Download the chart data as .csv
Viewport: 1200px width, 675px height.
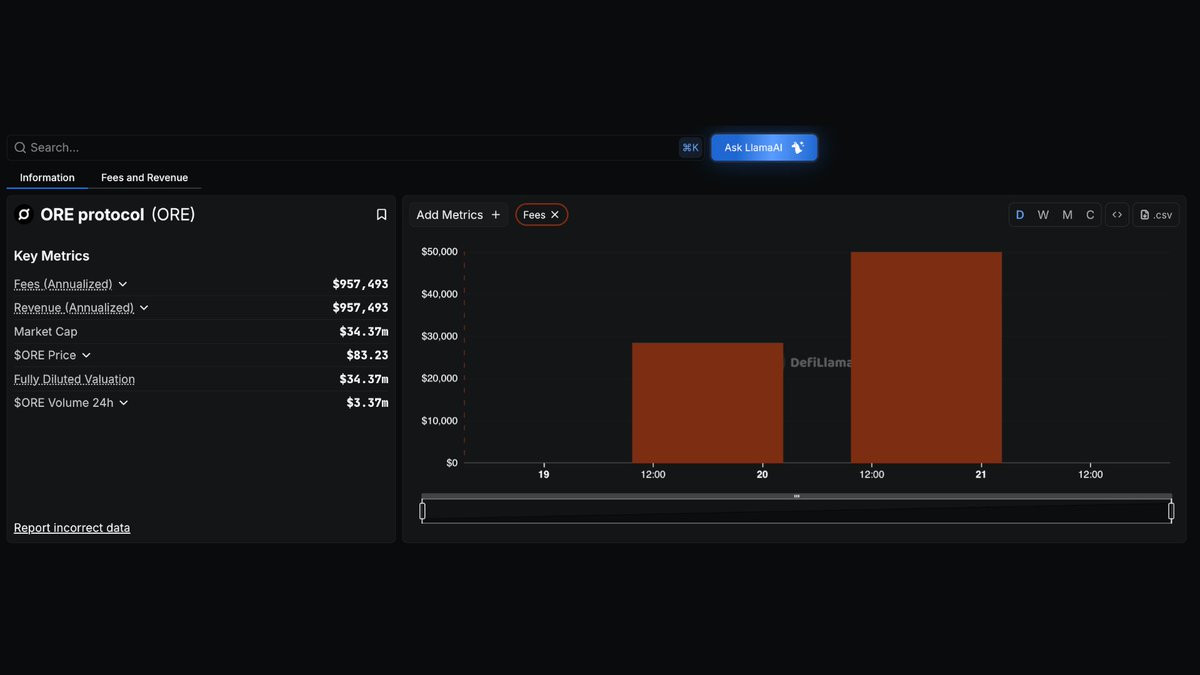pos(1156,215)
